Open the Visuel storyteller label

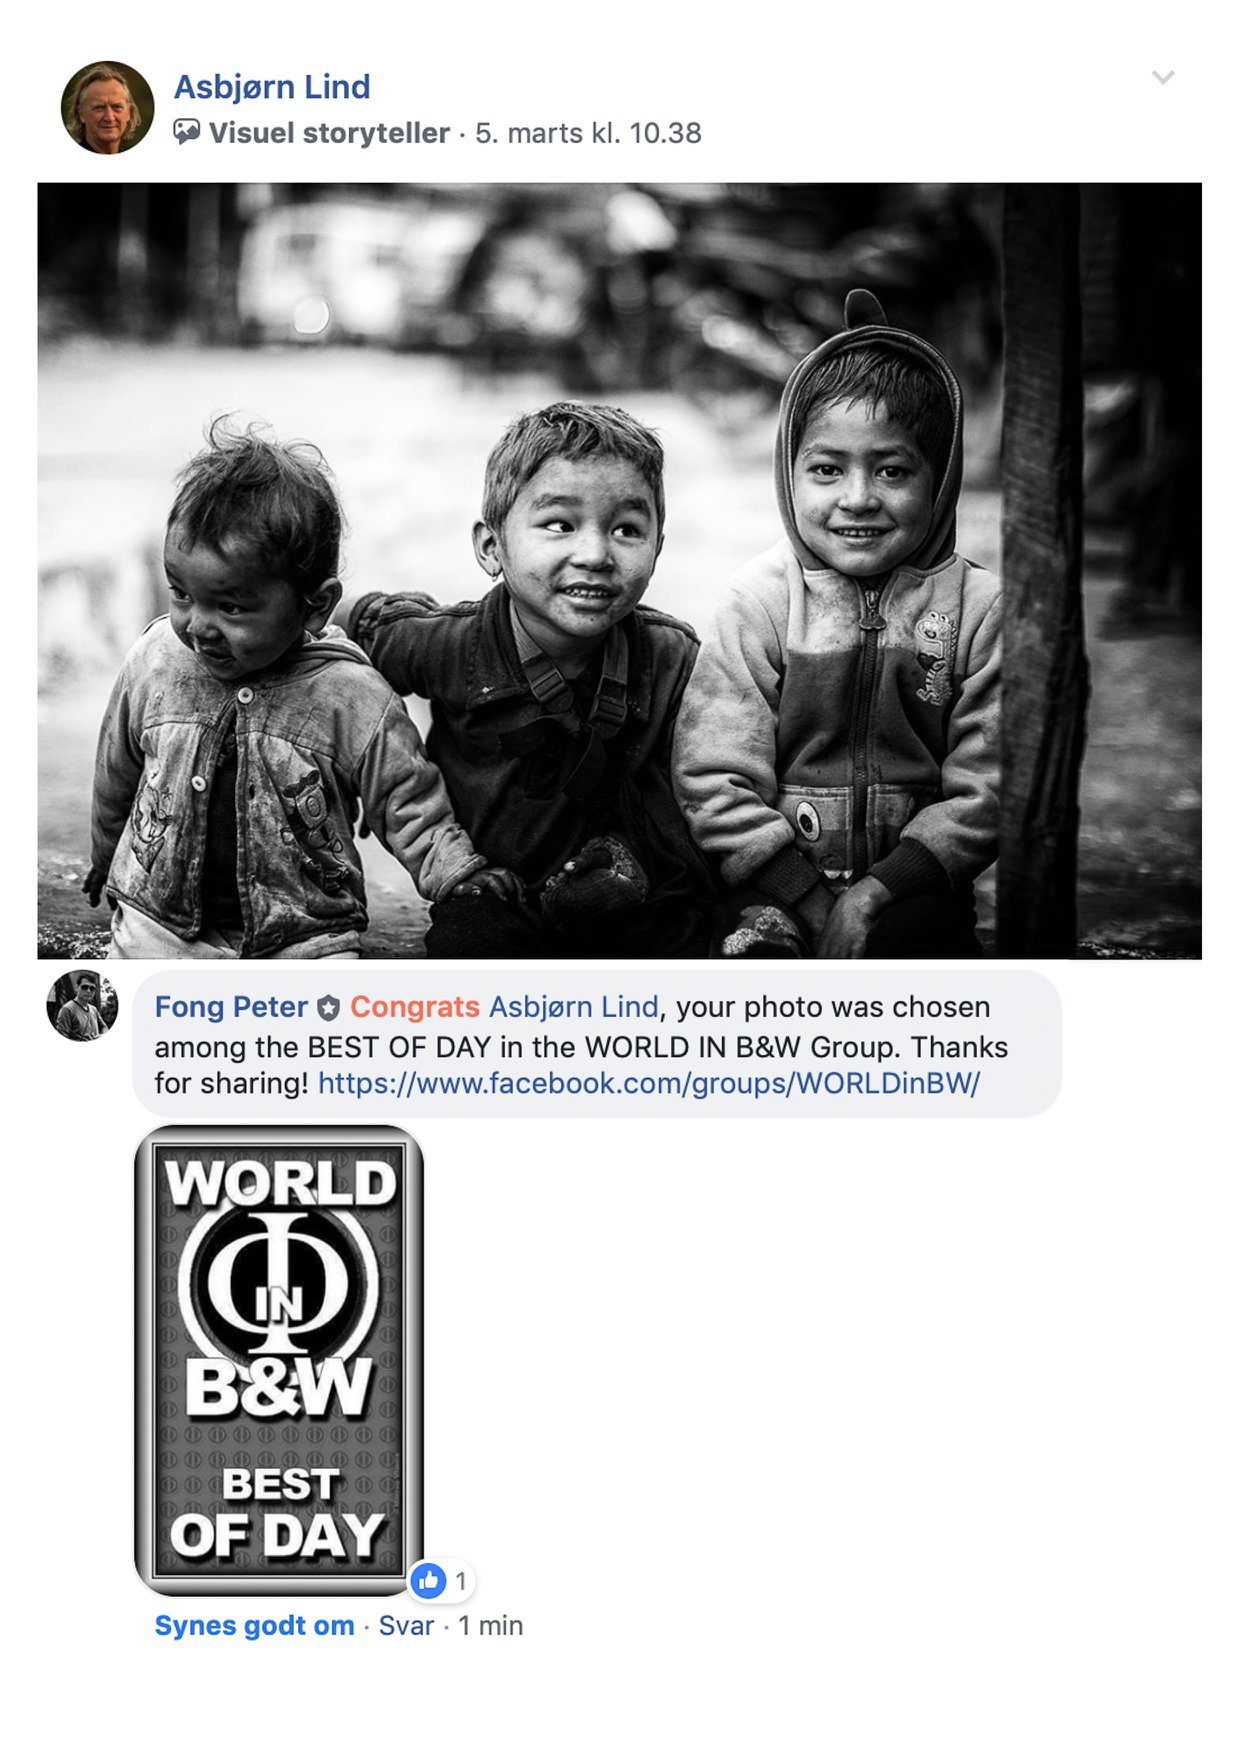tap(329, 133)
